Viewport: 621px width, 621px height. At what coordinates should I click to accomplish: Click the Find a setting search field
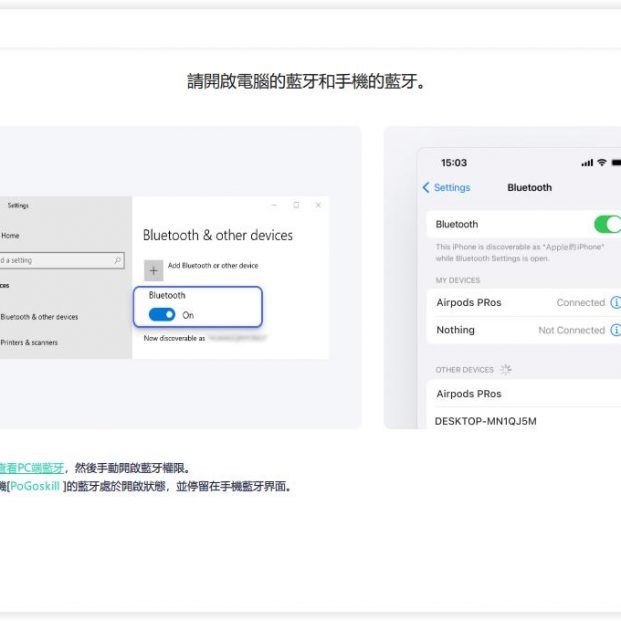tap(55, 260)
